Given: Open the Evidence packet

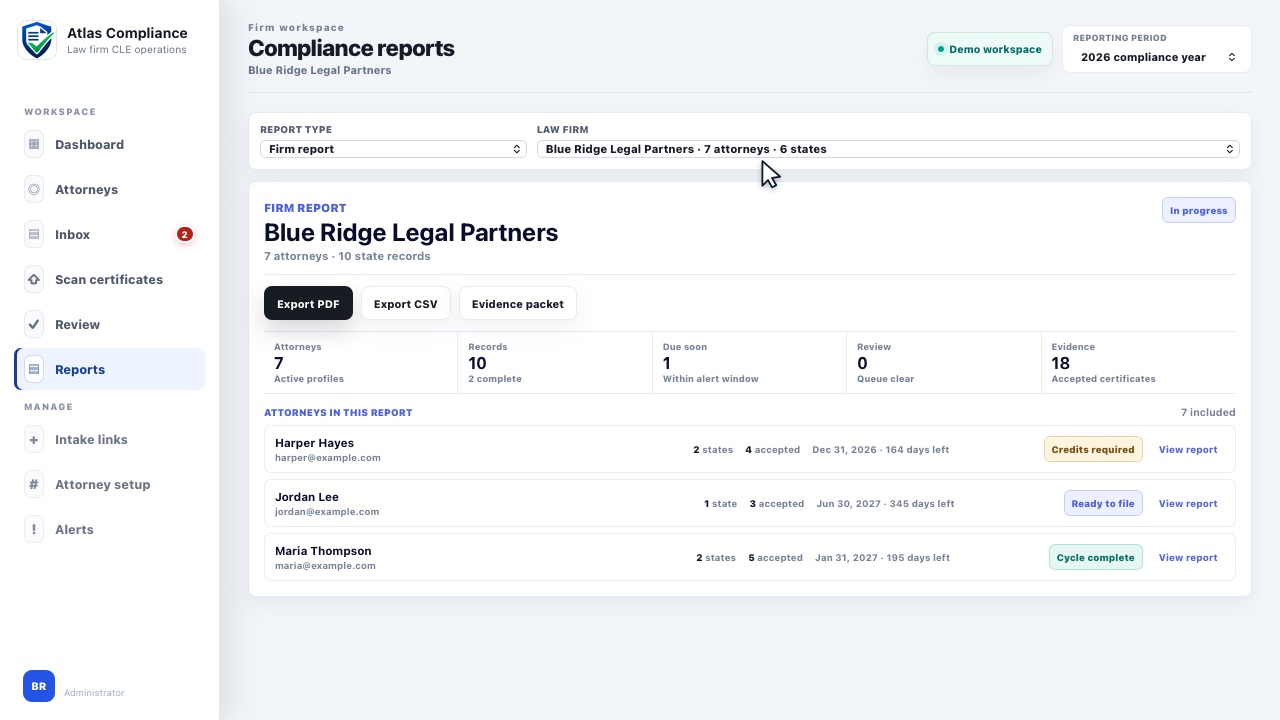Looking at the screenshot, I should coord(518,304).
